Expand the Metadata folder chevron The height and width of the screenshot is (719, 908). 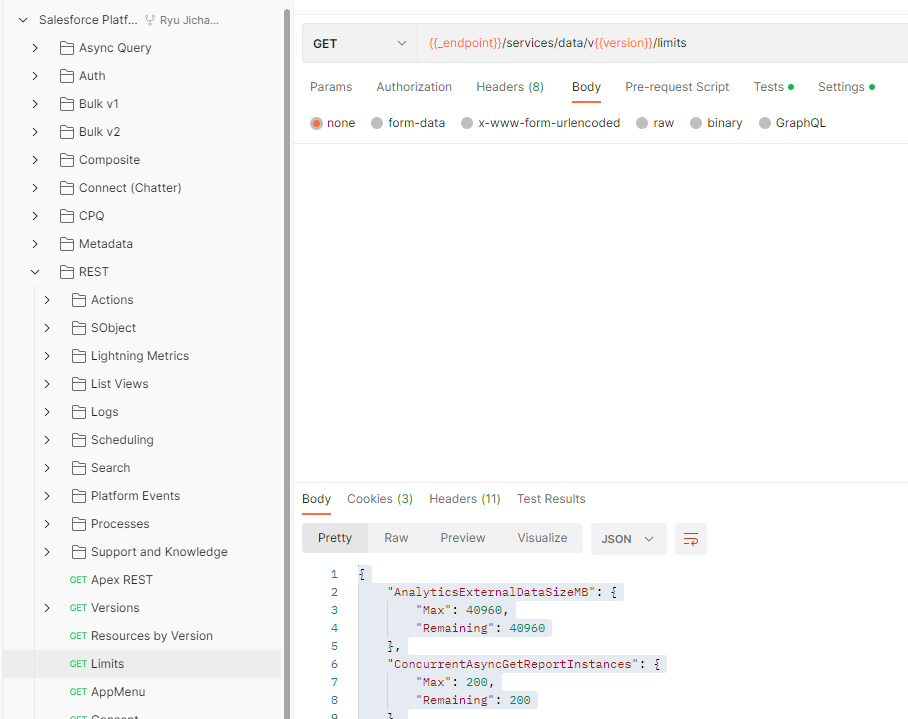click(35, 244)
